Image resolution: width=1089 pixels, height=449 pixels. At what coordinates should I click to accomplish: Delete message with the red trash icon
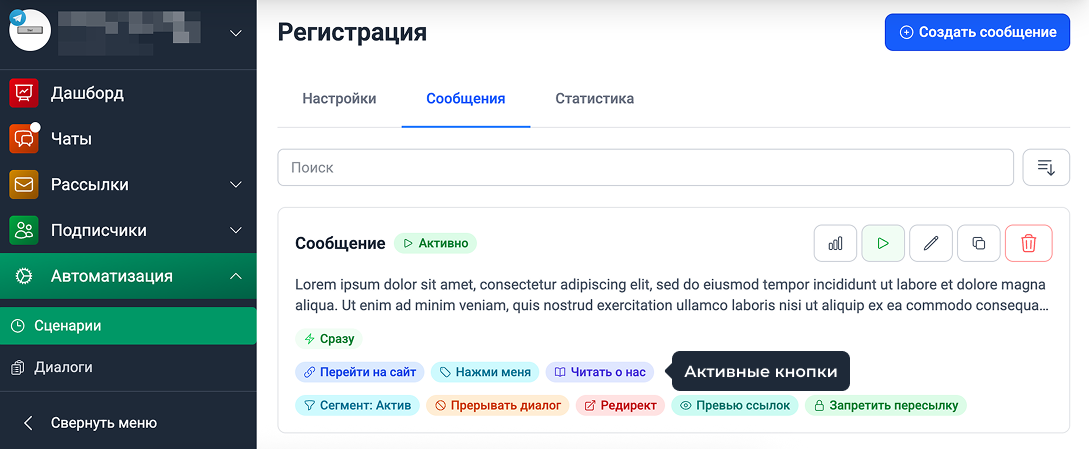click(x=1028, y=243)
